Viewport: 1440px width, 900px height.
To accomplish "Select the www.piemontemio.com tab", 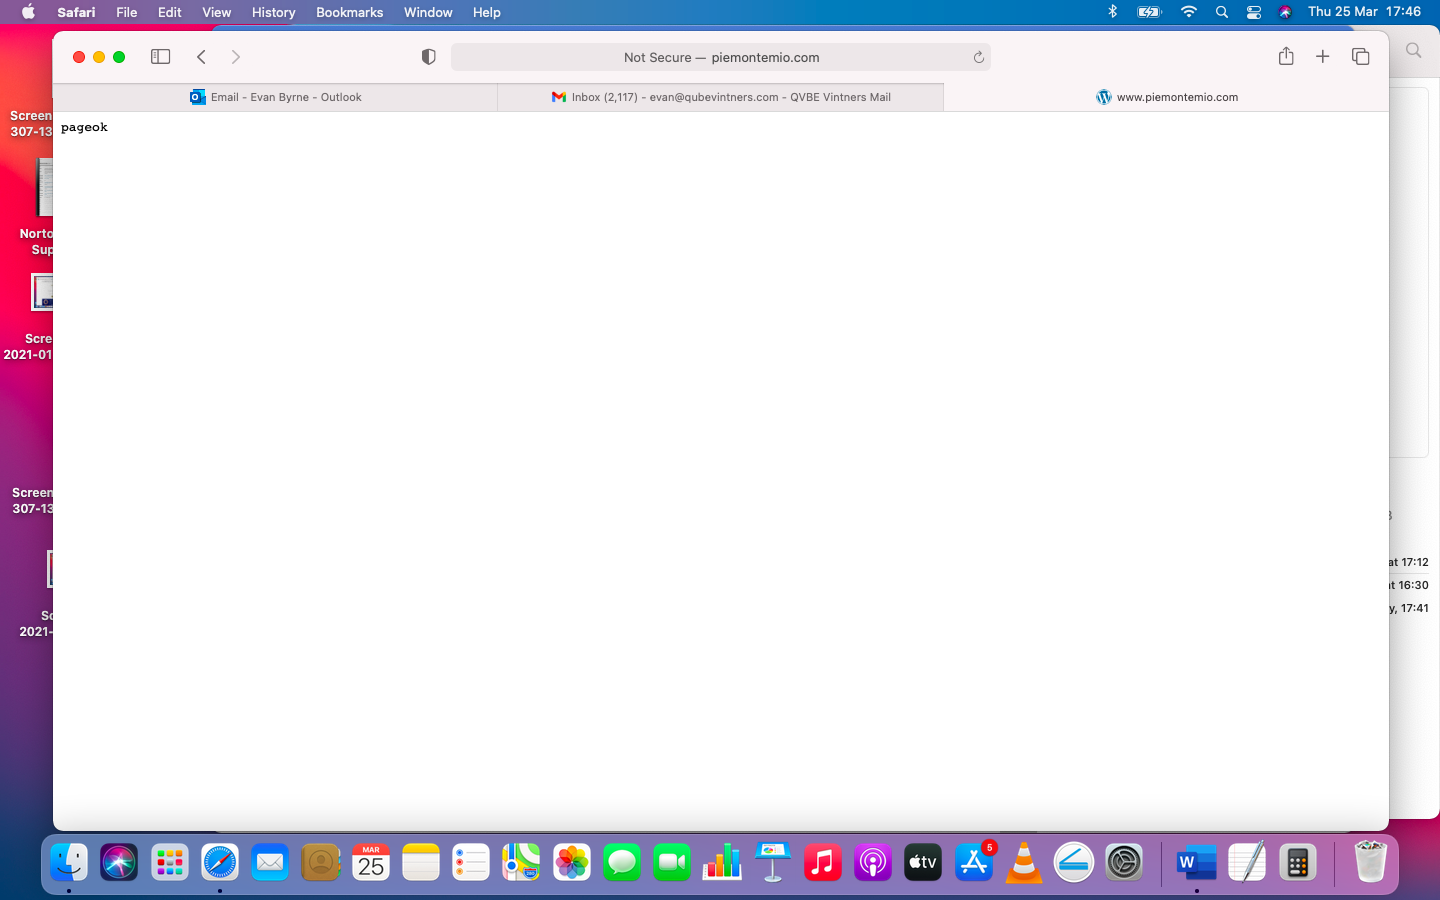I will pos(1166,97).
